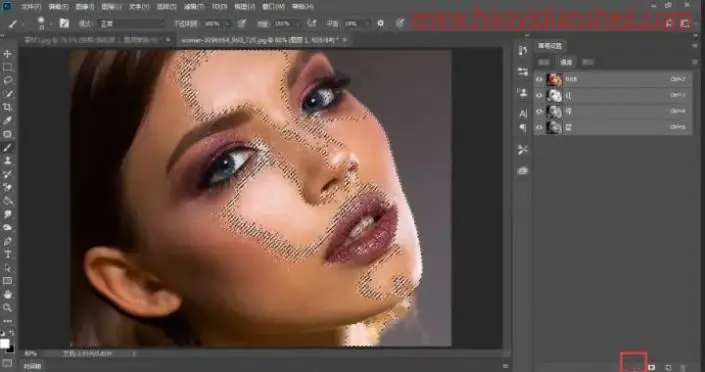Screen dimensions: 705x372
Task: Click load channel as selection button
Action: [x=634, y=367]
